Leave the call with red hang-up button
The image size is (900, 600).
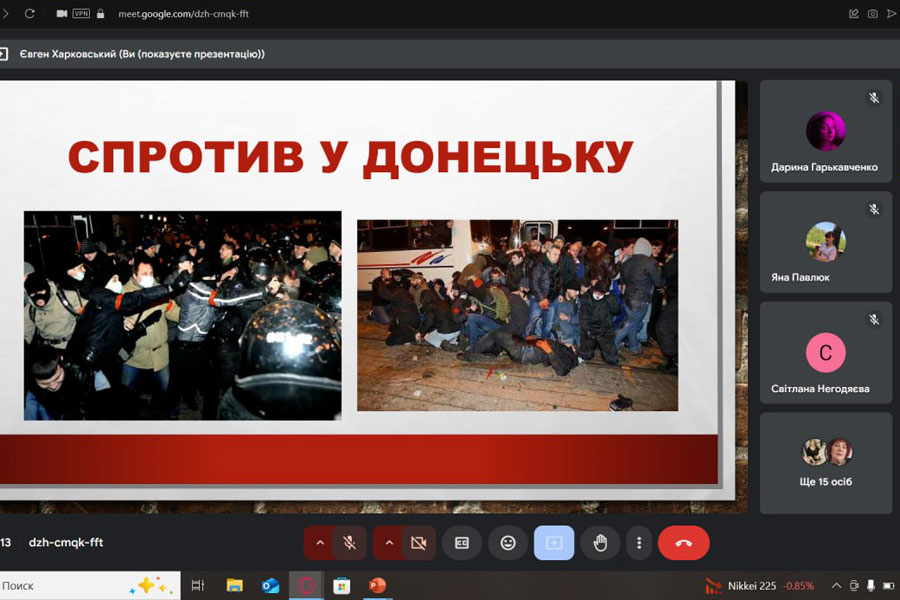point(684,543)
